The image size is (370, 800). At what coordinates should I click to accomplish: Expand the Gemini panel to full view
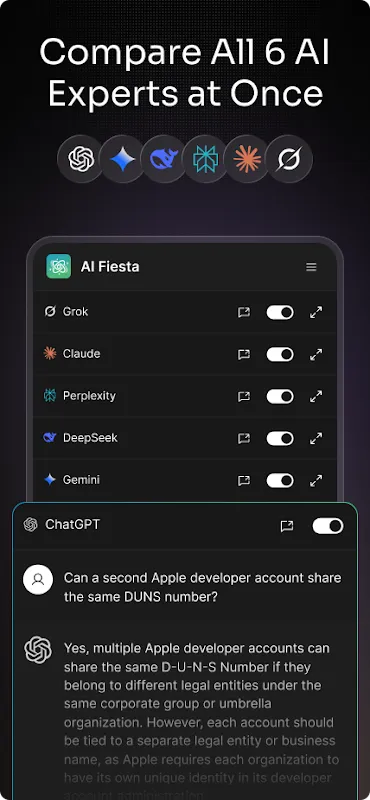316,480
